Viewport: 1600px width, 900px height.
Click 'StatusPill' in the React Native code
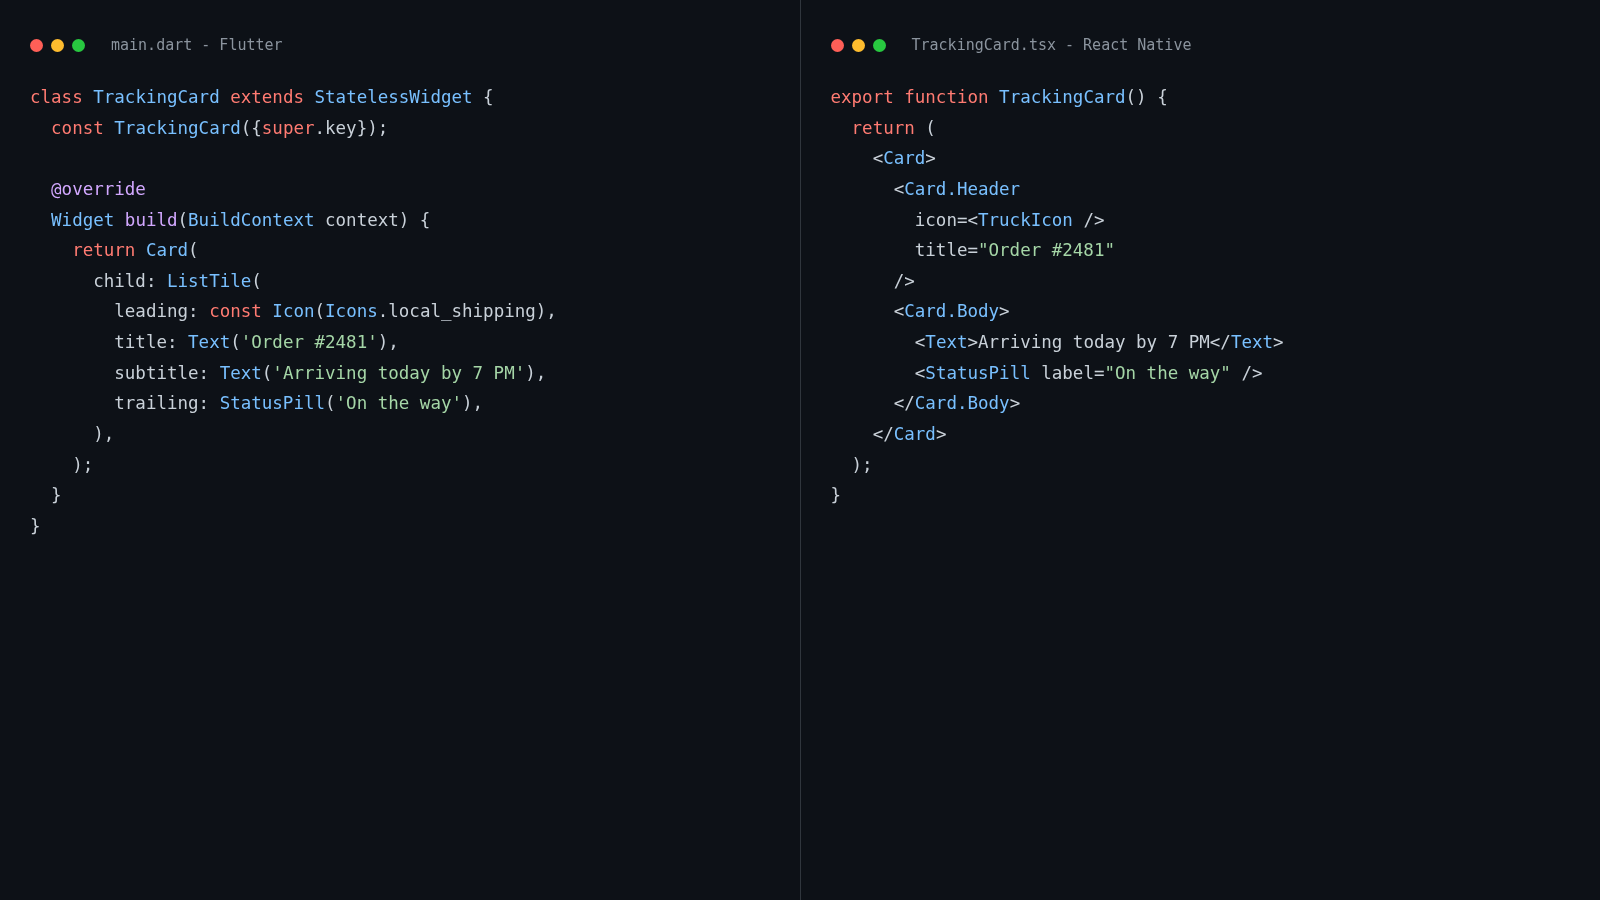(978, 373)
